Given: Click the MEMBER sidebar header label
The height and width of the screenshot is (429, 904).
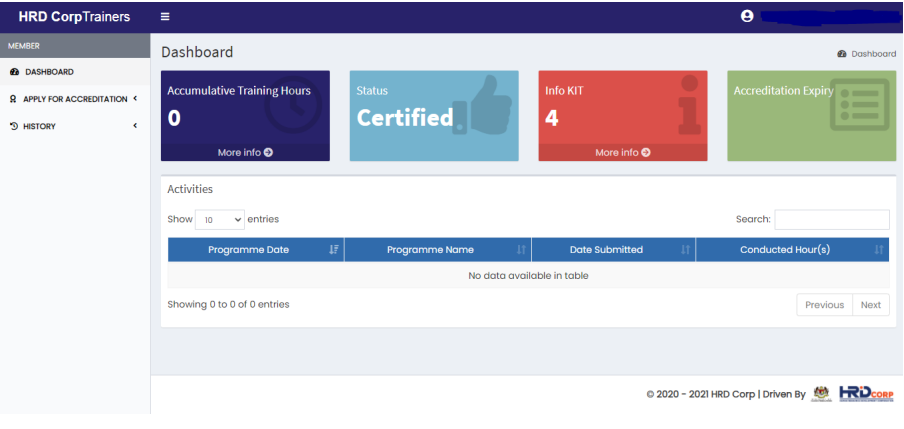Looking at the screenshot, I should coord(24,46).
